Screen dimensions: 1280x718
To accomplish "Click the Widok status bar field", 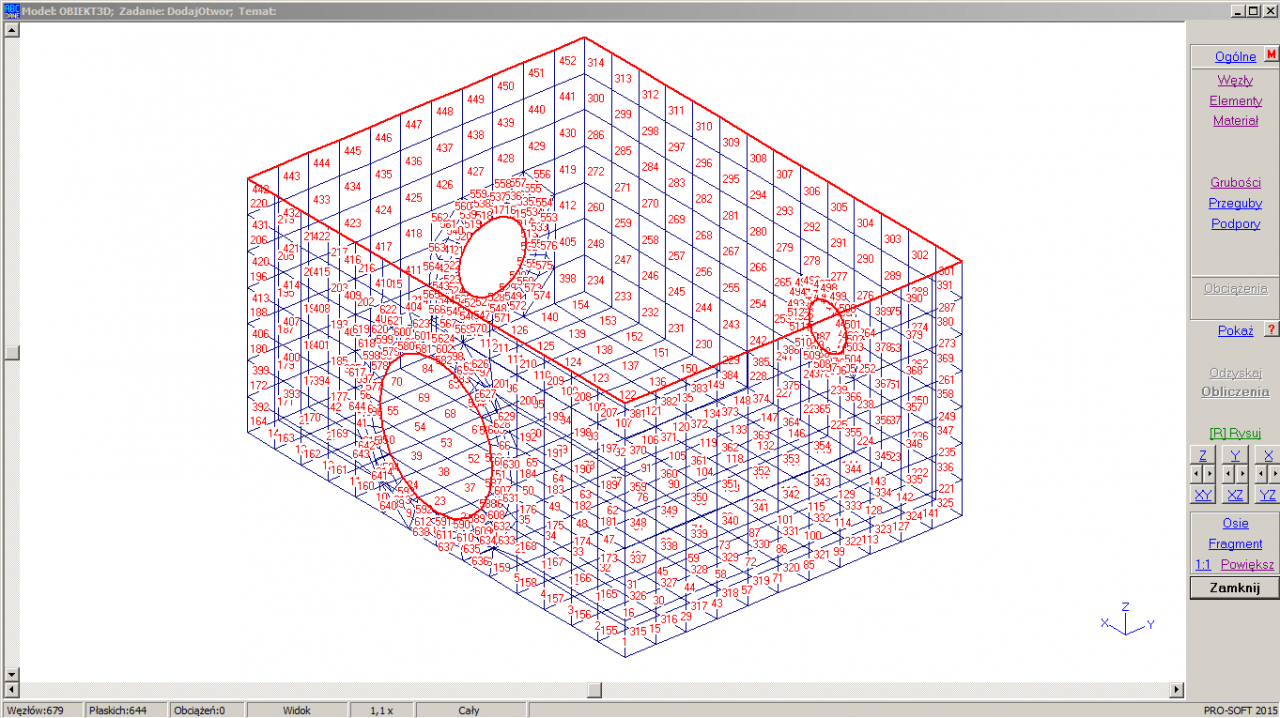I will pyautogui.click(x=296, y=710).
